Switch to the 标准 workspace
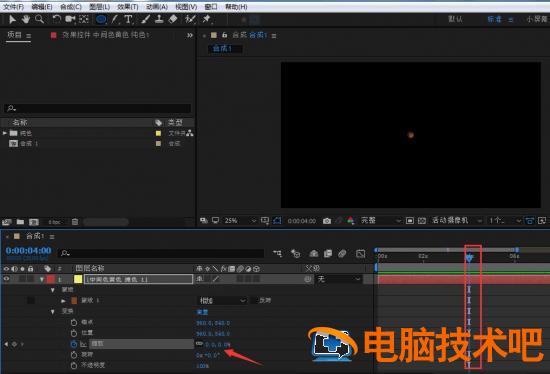Screen dimensions: 550x374 pos(495,19)
